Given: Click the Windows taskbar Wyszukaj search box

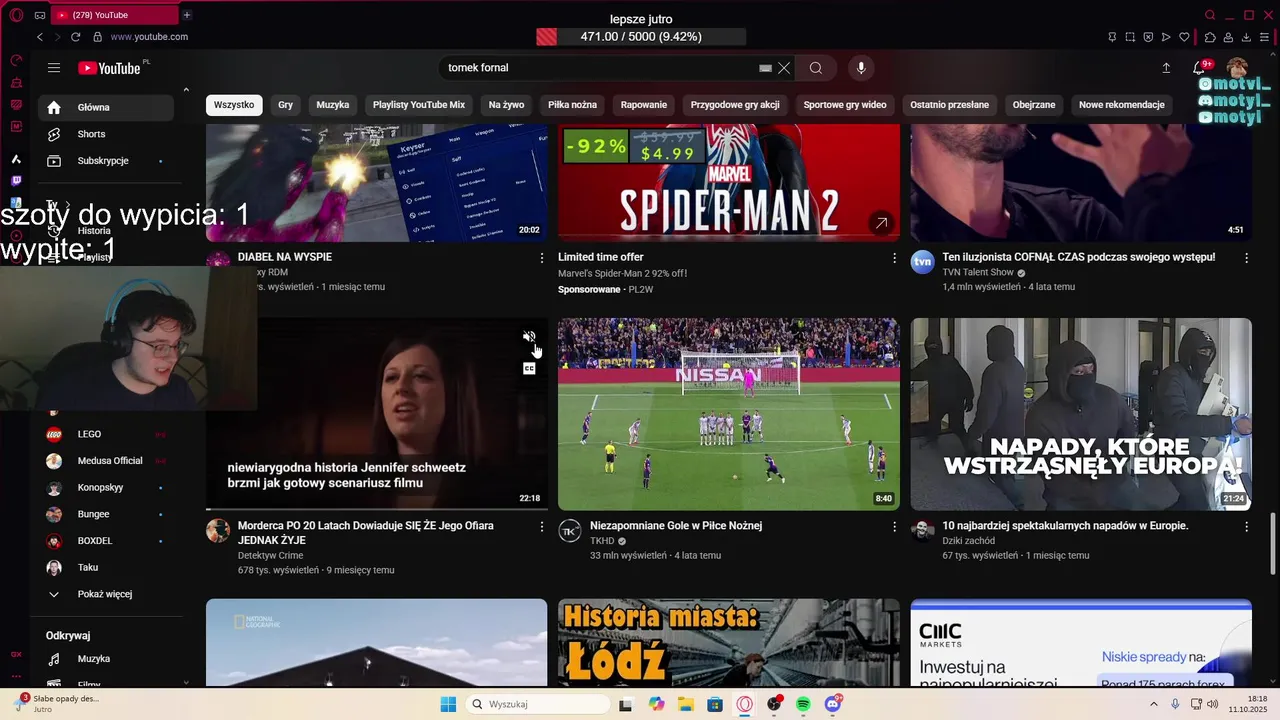Looking at the screenshot, I should [538, 704].
